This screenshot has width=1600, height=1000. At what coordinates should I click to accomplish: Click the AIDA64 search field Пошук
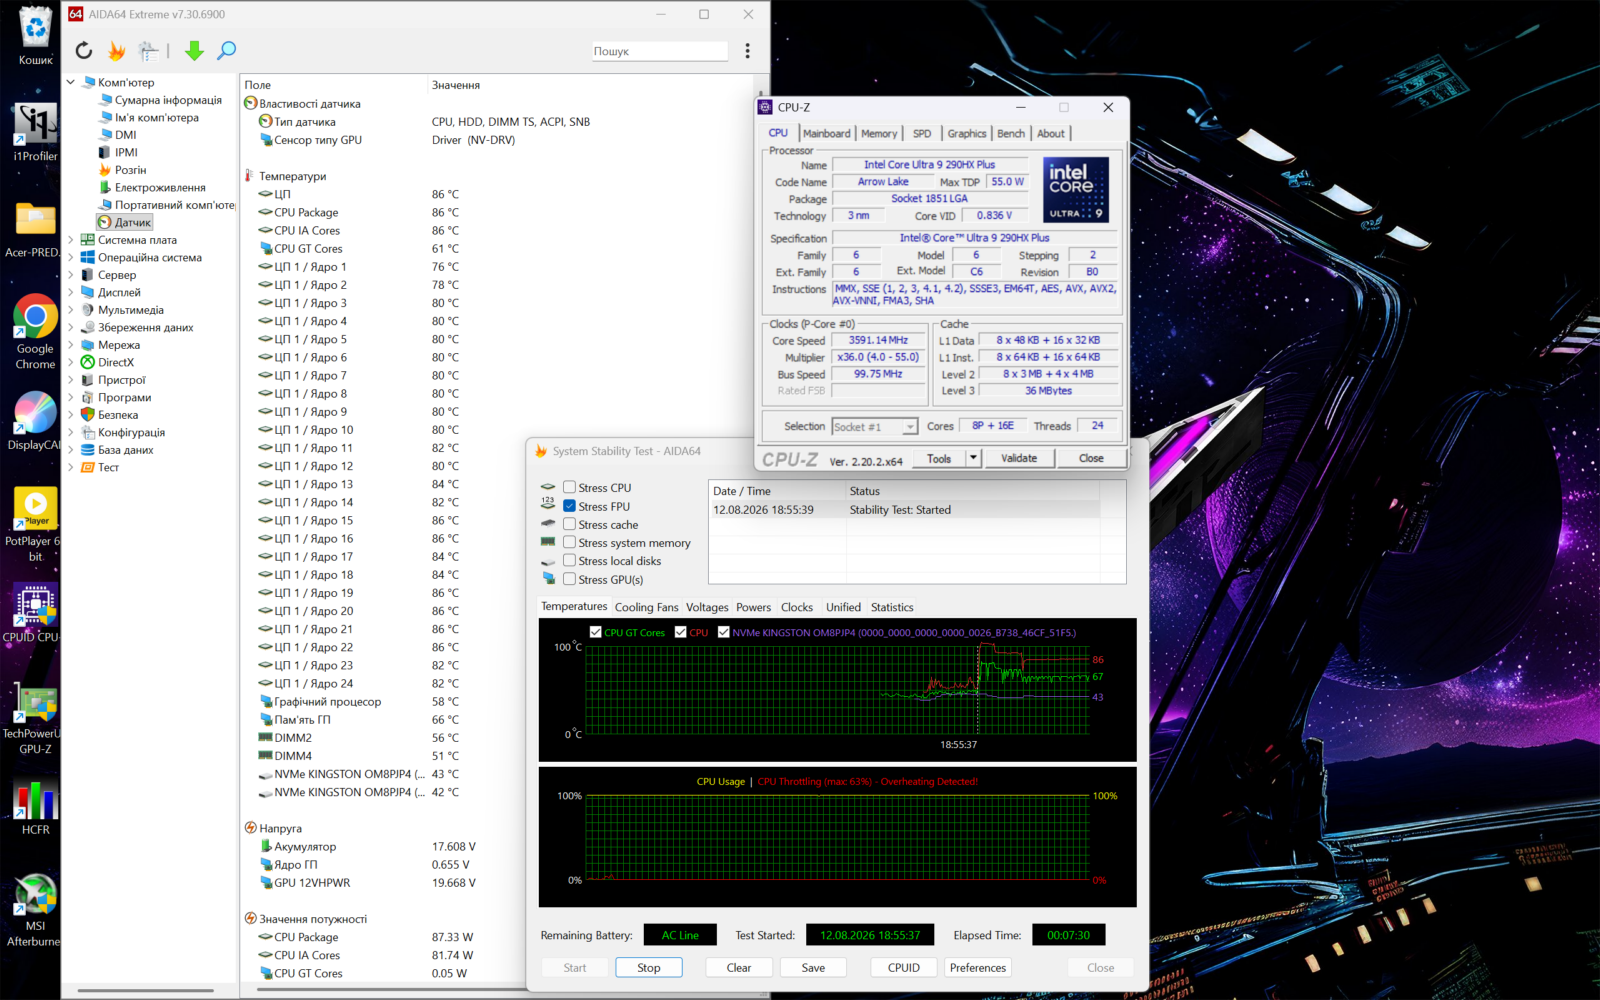tap(660, 51)
